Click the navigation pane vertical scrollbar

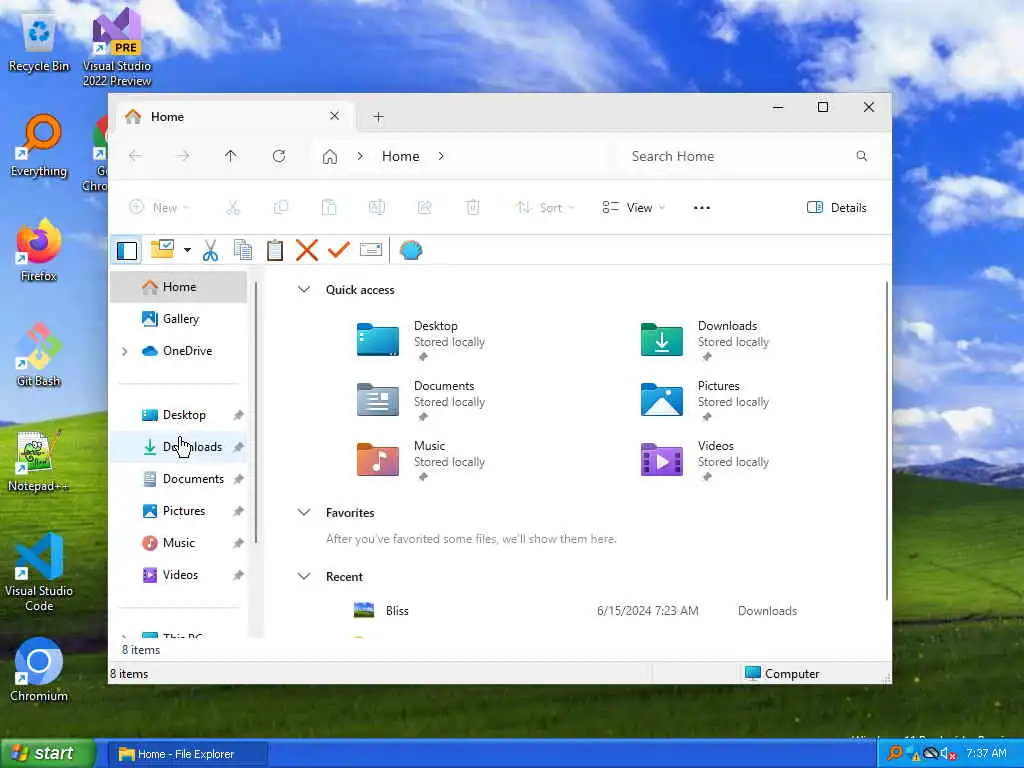pos(256,413)
